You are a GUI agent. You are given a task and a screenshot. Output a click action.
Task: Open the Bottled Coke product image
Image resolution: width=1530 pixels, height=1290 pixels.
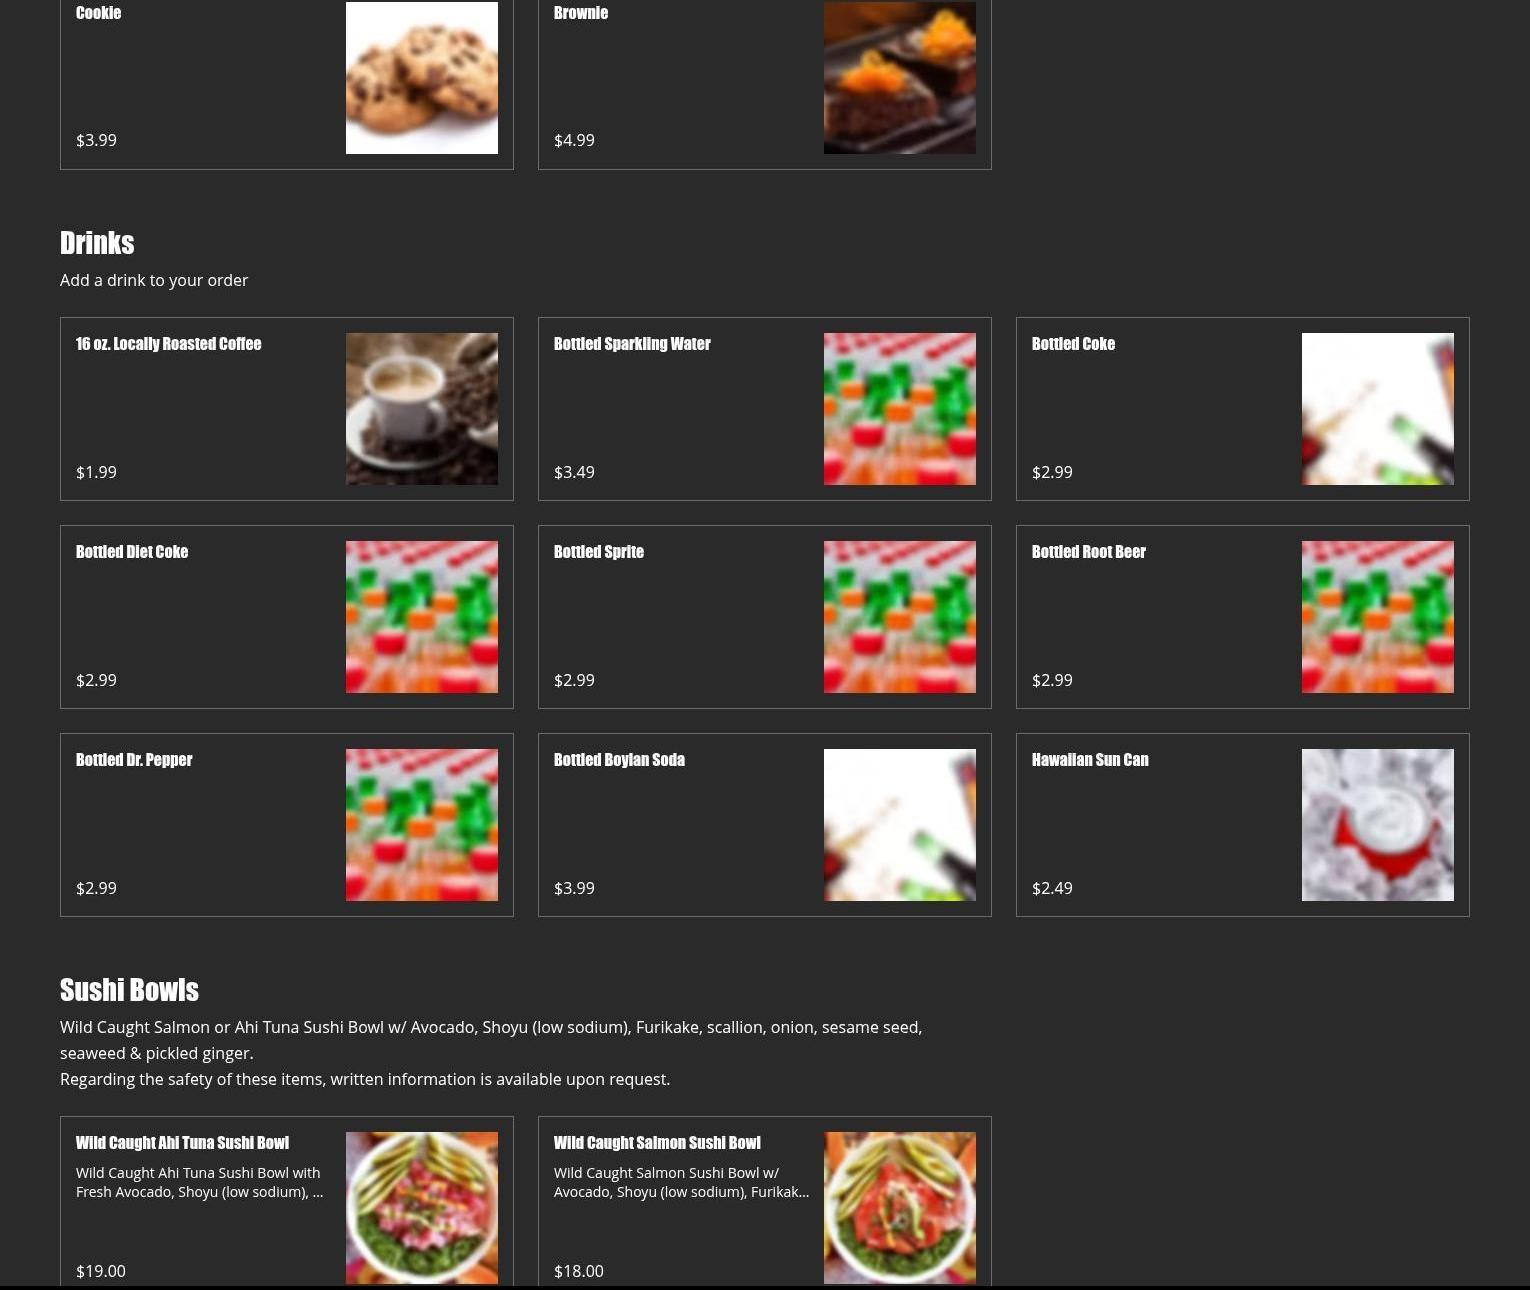[1378, 409]
